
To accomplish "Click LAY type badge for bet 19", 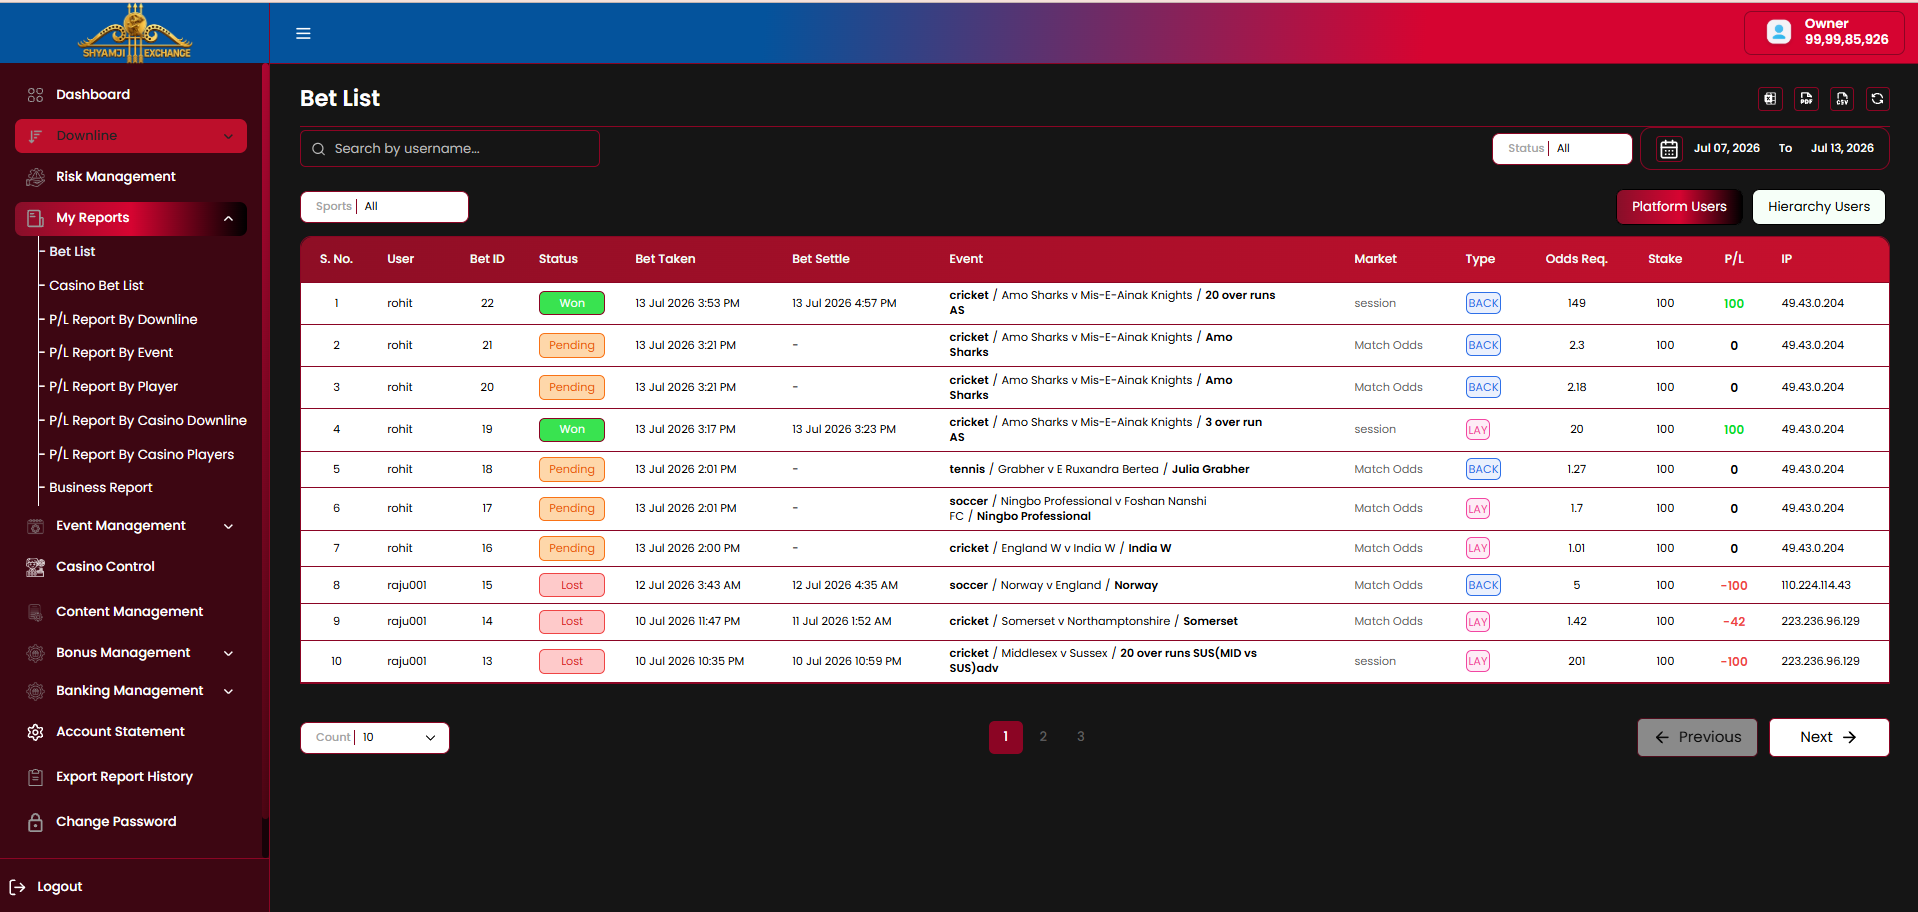I will point(1478,430).
